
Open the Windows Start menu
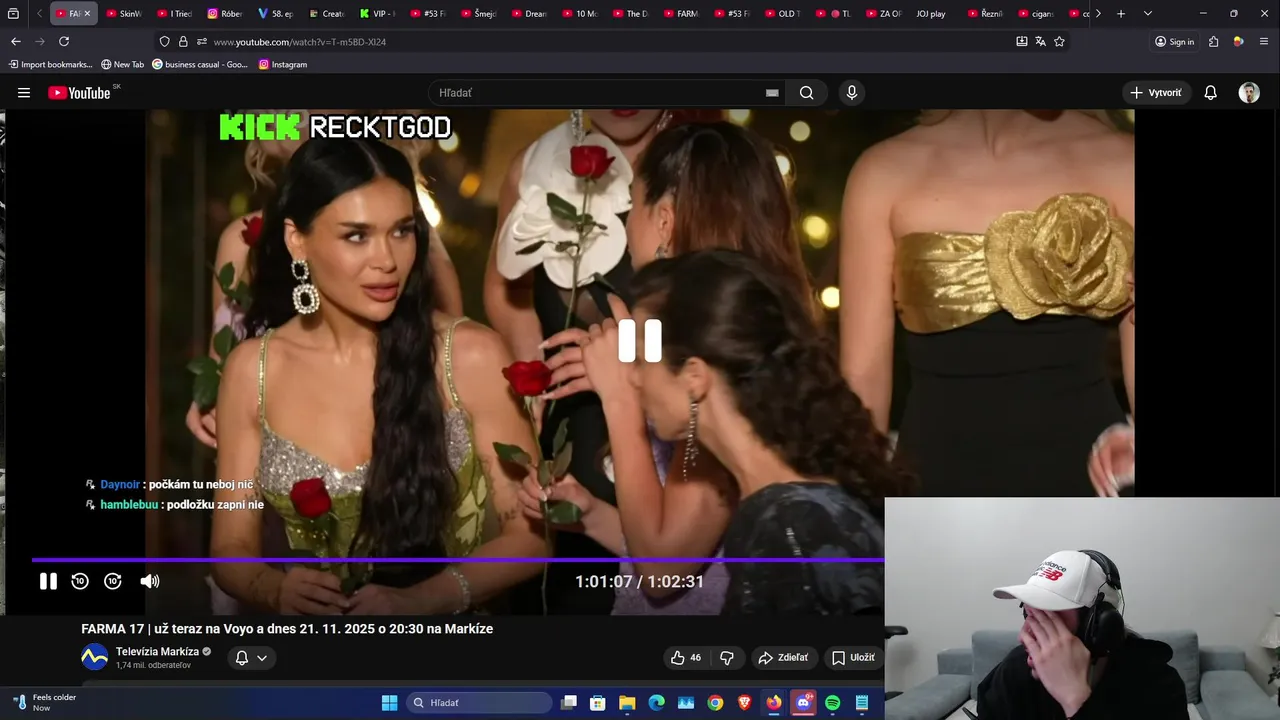click(x=389, y=703)
